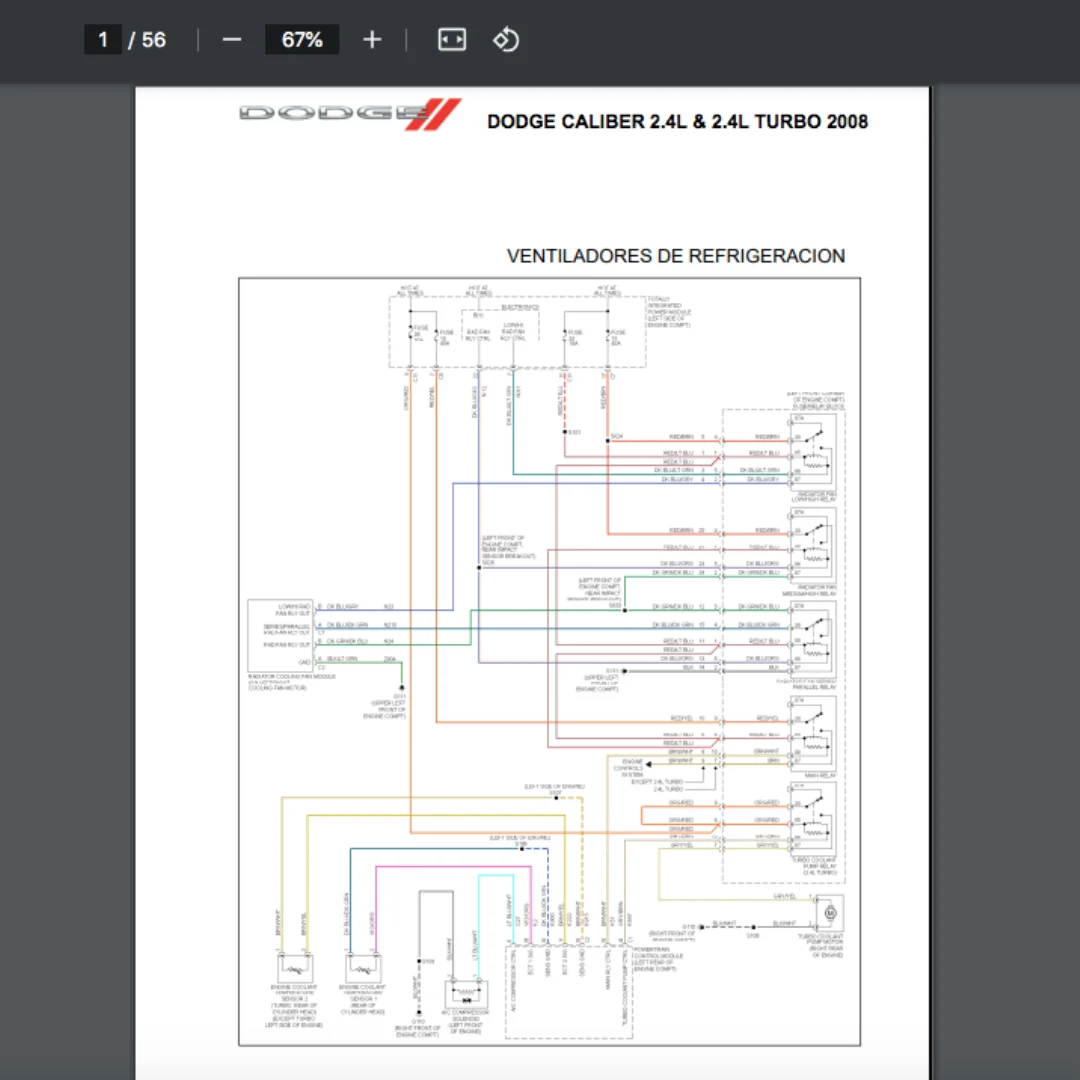Click the totally integrated power module box
The height and width of the screenshot is (1080, 1080).
click(517, 332)
